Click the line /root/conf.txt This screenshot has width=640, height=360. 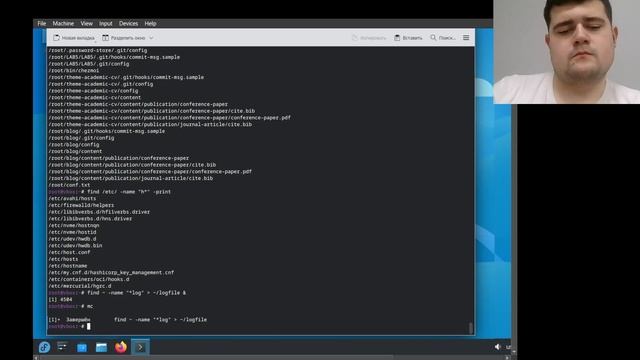(x=69, y=185)
